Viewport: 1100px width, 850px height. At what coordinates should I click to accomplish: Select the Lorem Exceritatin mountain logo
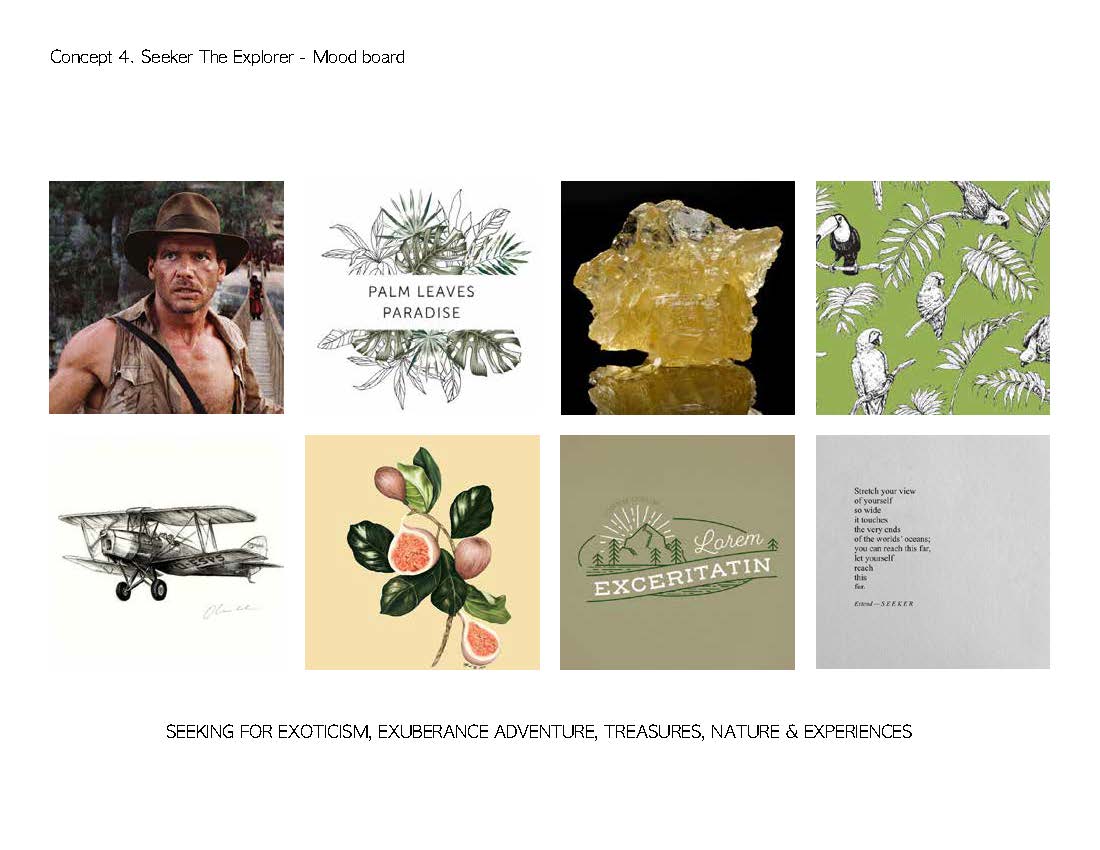tap(678, 552)
